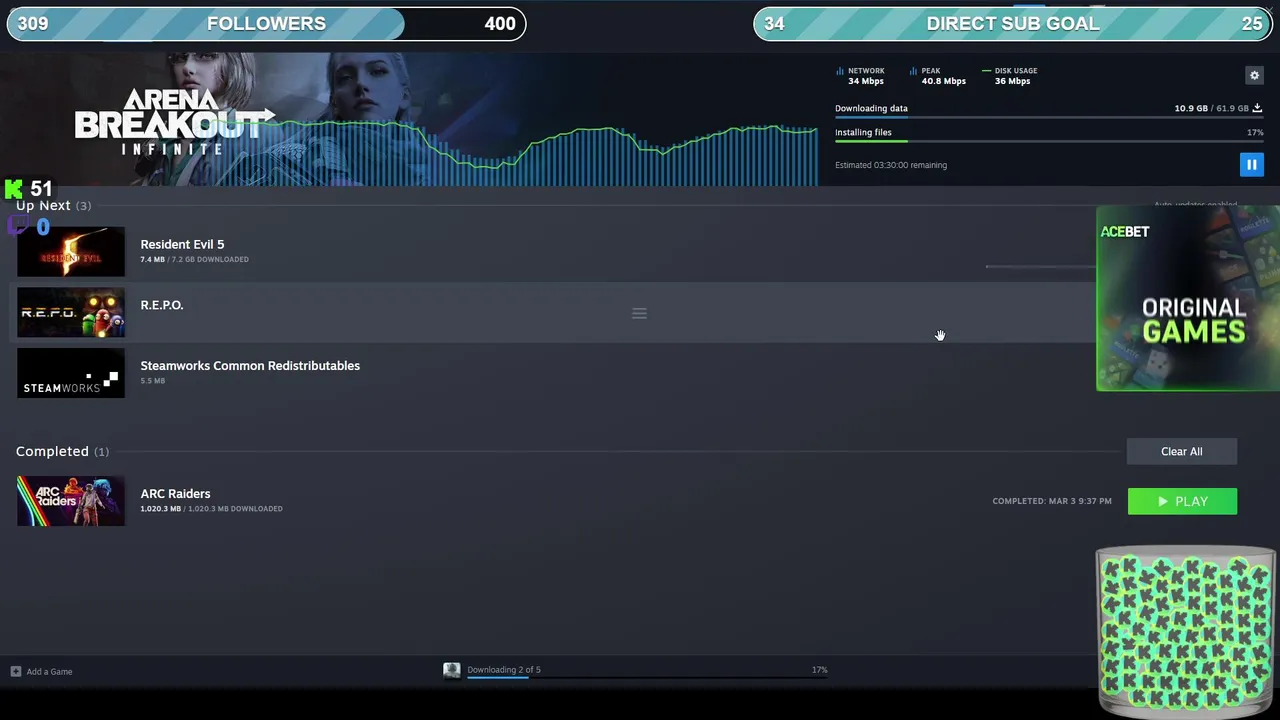Click the Installing files progress bar
1280x720 pixels.
(1049, 142)
